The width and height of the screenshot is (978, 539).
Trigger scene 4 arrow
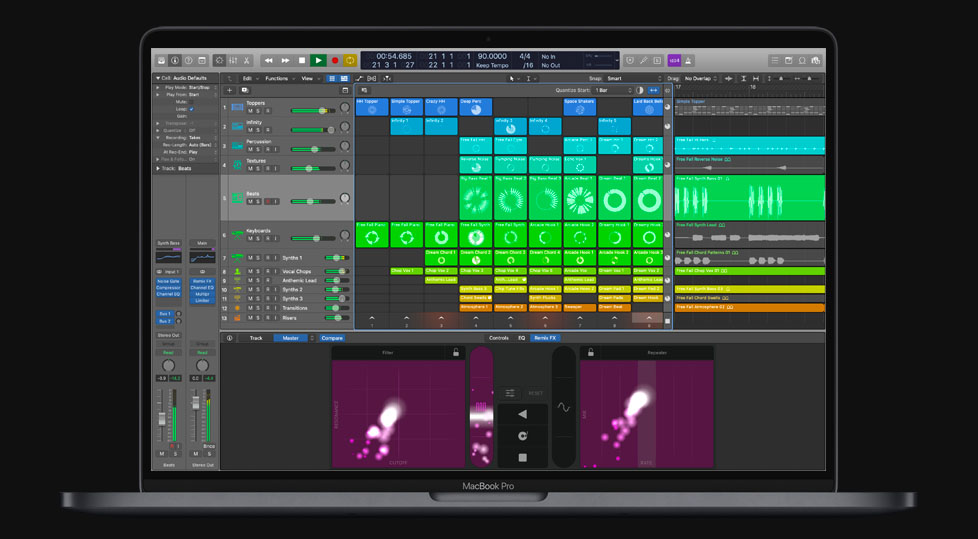point(476,319)
